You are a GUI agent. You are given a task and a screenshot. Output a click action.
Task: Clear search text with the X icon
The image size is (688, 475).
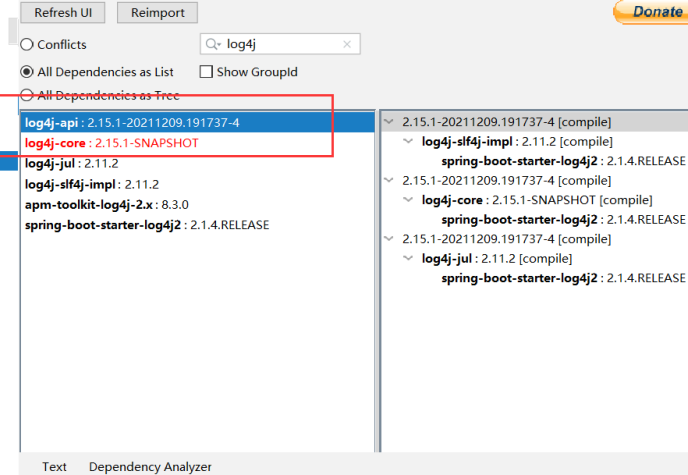pyautogui.click(x=347, y=44)
